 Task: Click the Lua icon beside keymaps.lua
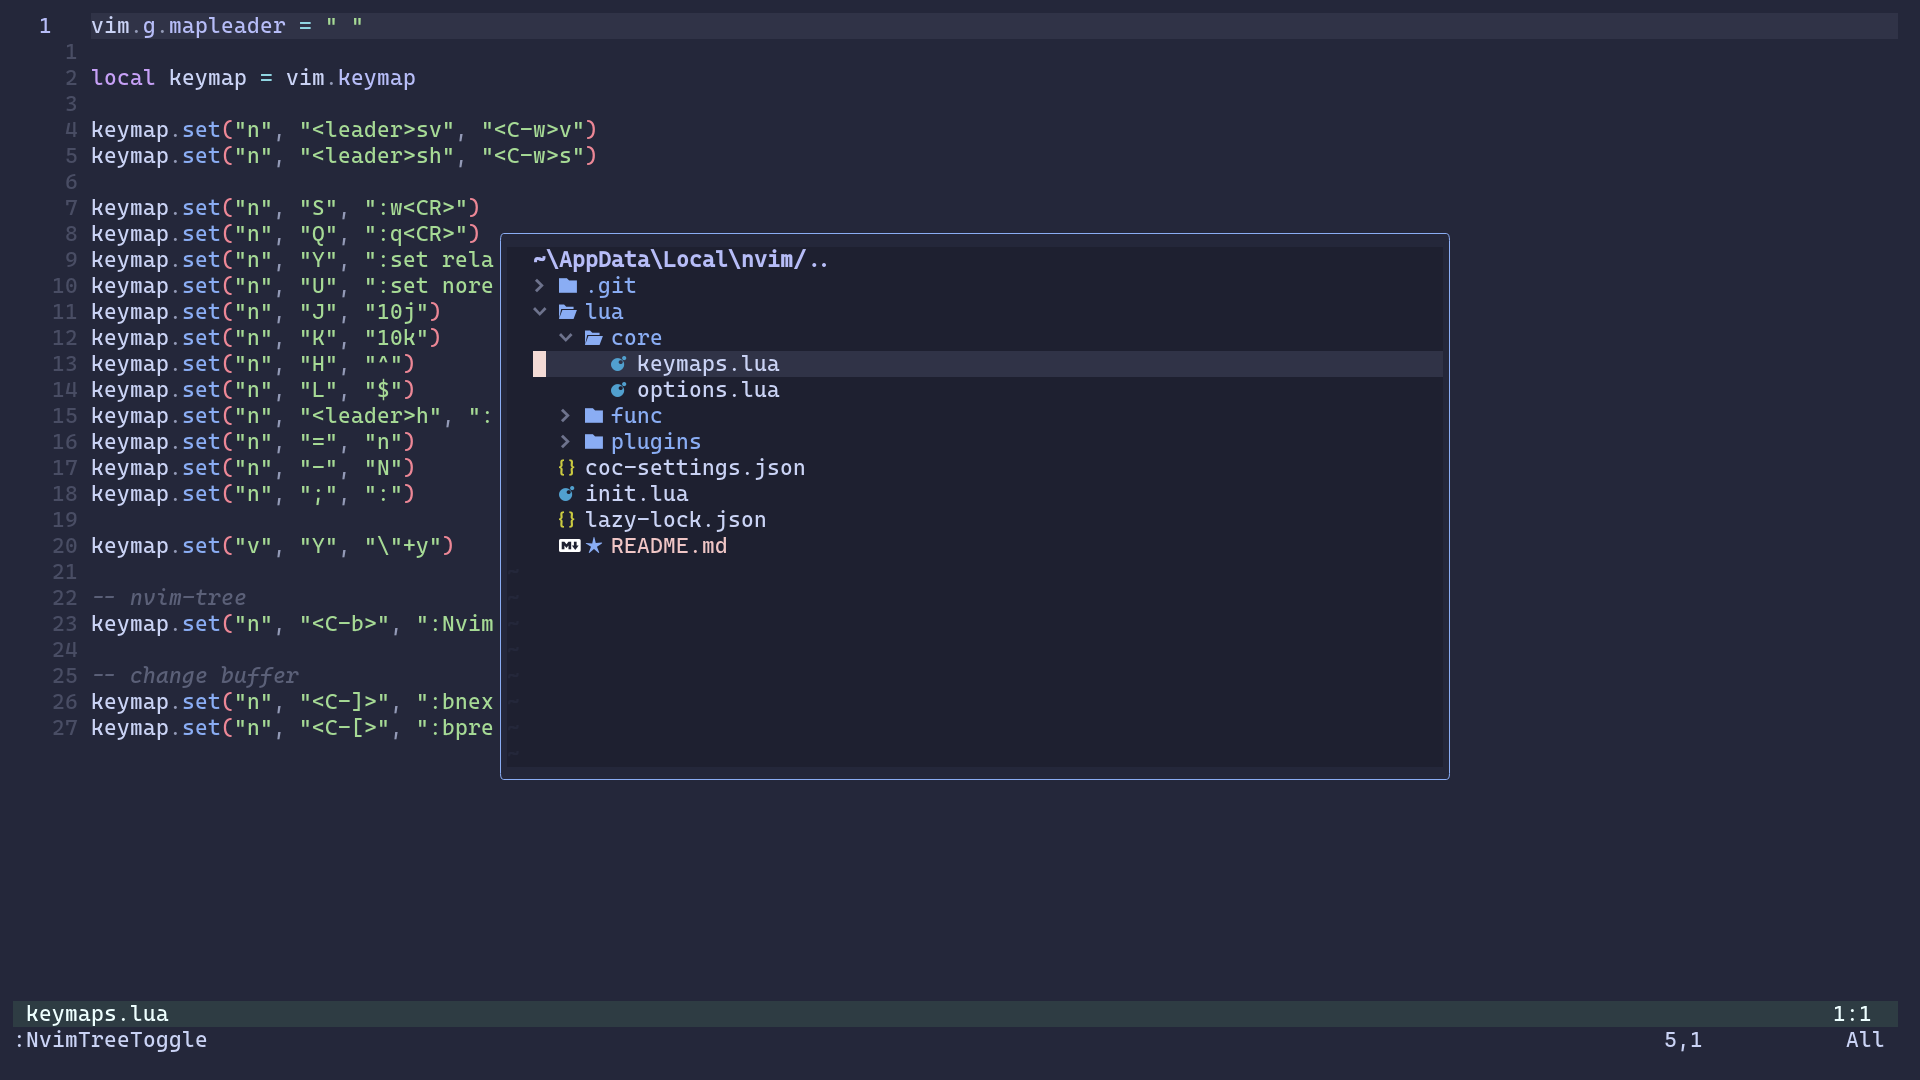coord(618,364)
